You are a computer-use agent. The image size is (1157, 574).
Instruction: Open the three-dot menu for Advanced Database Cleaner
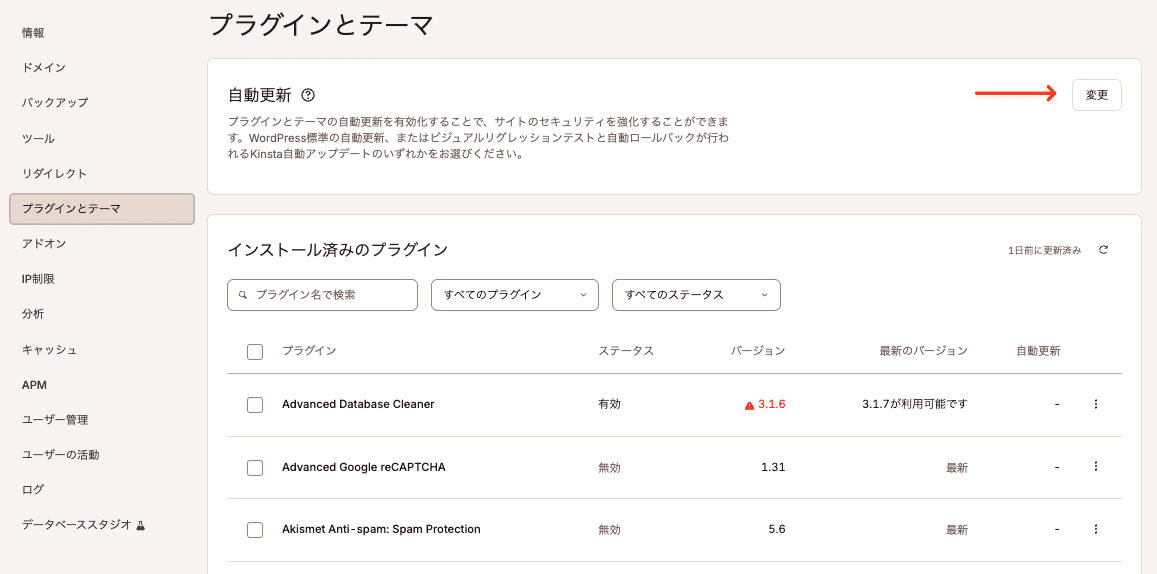pyautogui.click(x=1096, y=404)
